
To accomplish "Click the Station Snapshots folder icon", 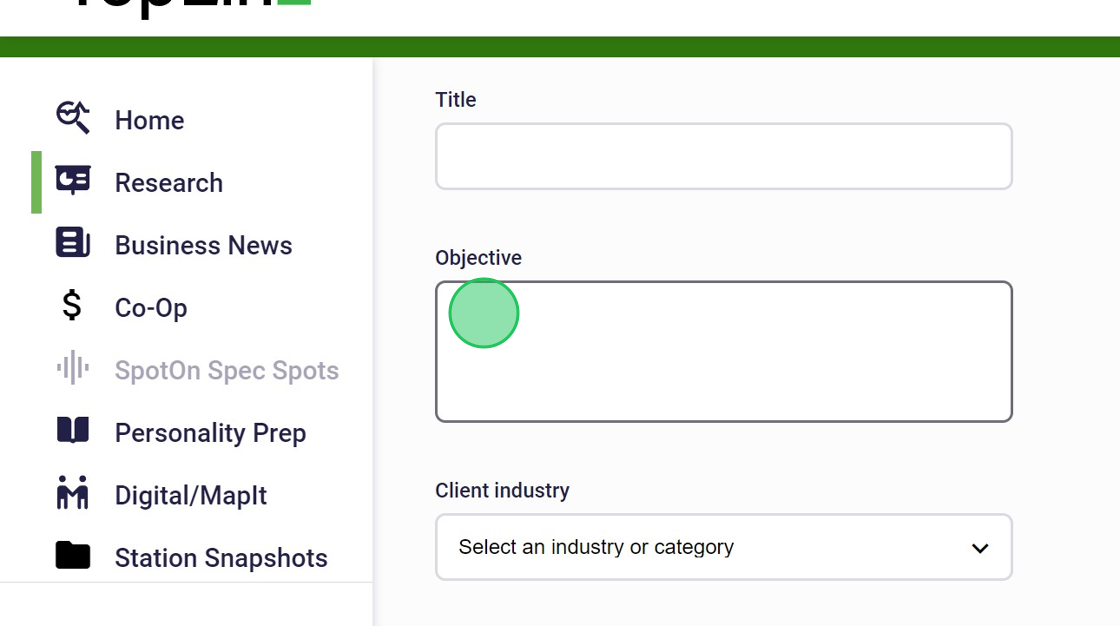I will coord(73,556).
